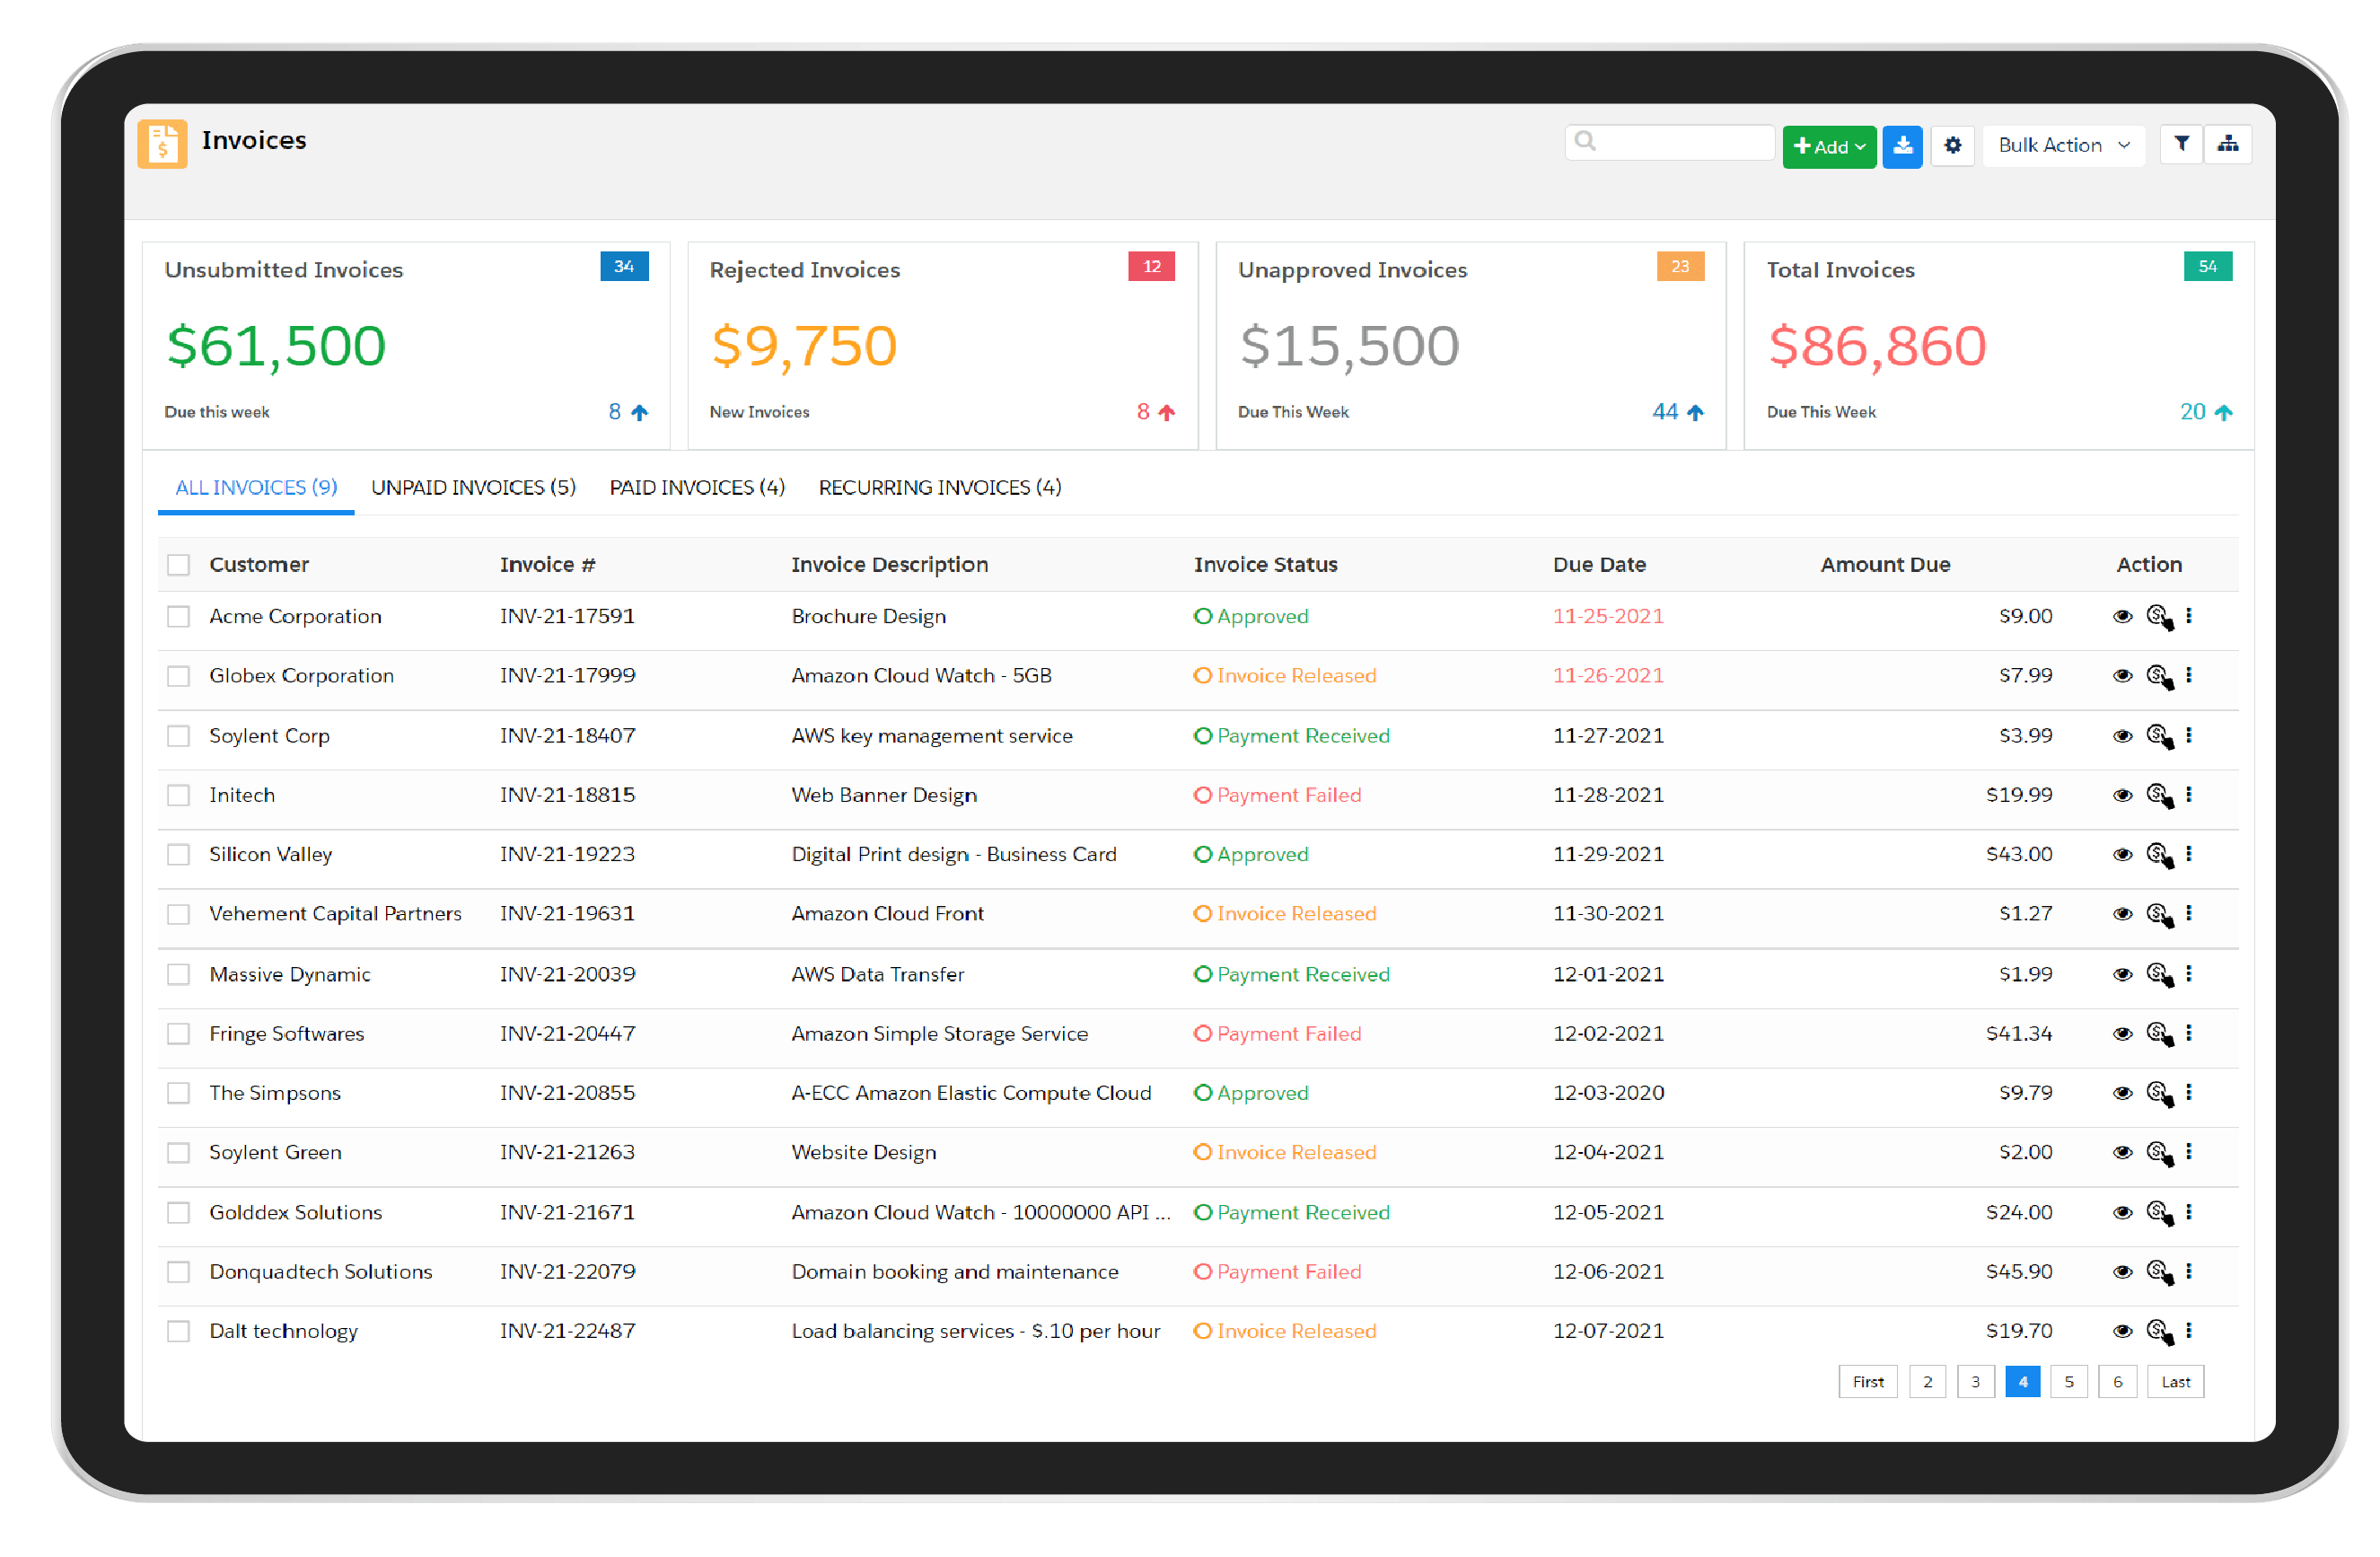Open three-dot menu for Soylent Corp row

coord(2189,736)
